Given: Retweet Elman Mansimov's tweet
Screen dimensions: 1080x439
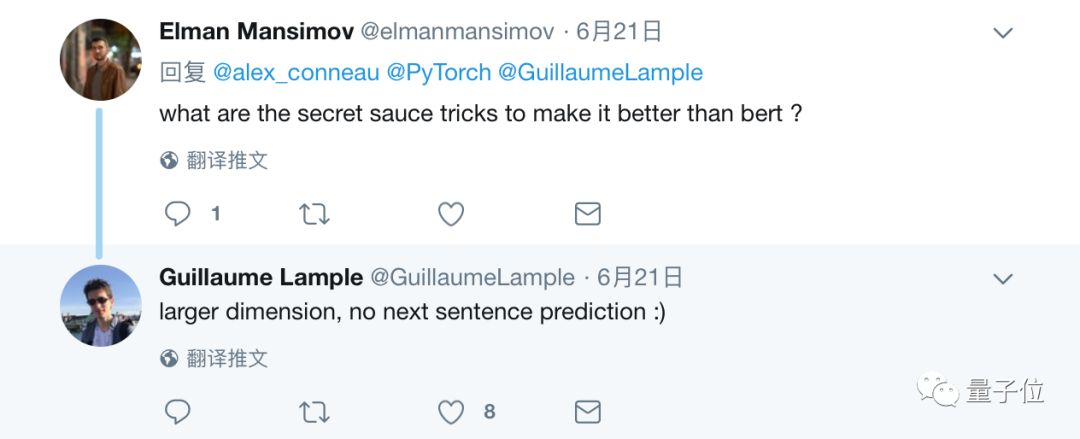Looking at the screenshot, I should [x=315, y=213].
